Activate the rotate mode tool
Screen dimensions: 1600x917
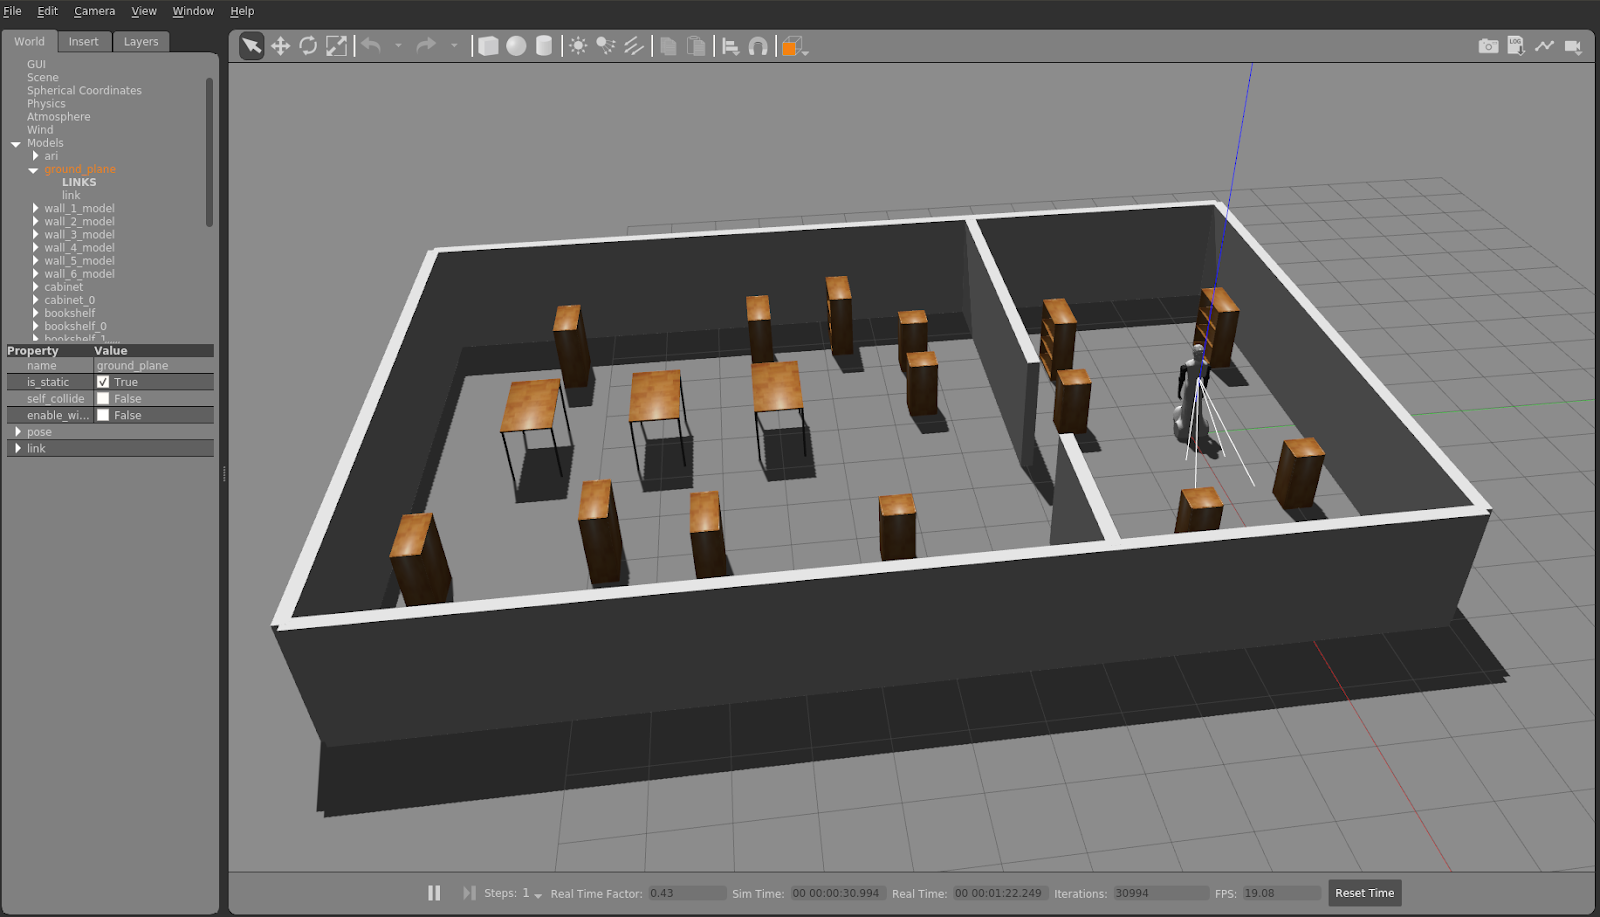(x=308, y=45)
